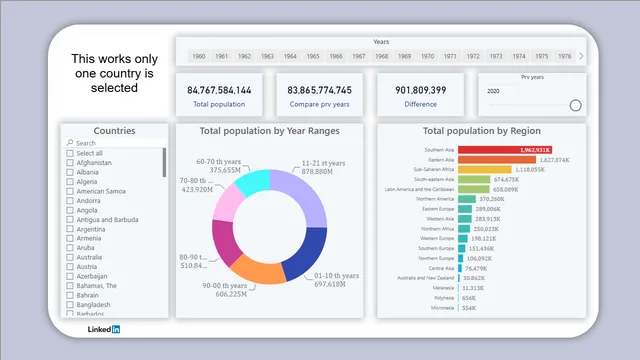Click the search magnifier icon in Countries
Screen dimensions: 640x360
click(70, 142)
